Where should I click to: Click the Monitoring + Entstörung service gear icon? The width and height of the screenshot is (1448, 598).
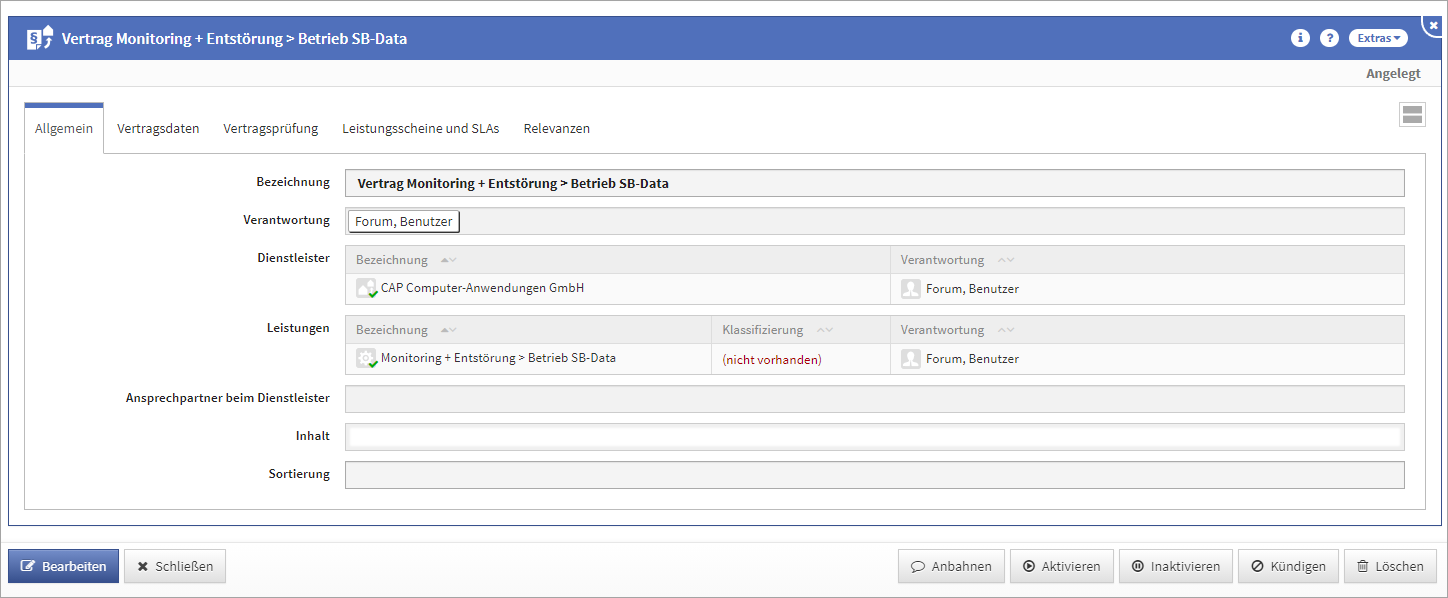[366, 358]
